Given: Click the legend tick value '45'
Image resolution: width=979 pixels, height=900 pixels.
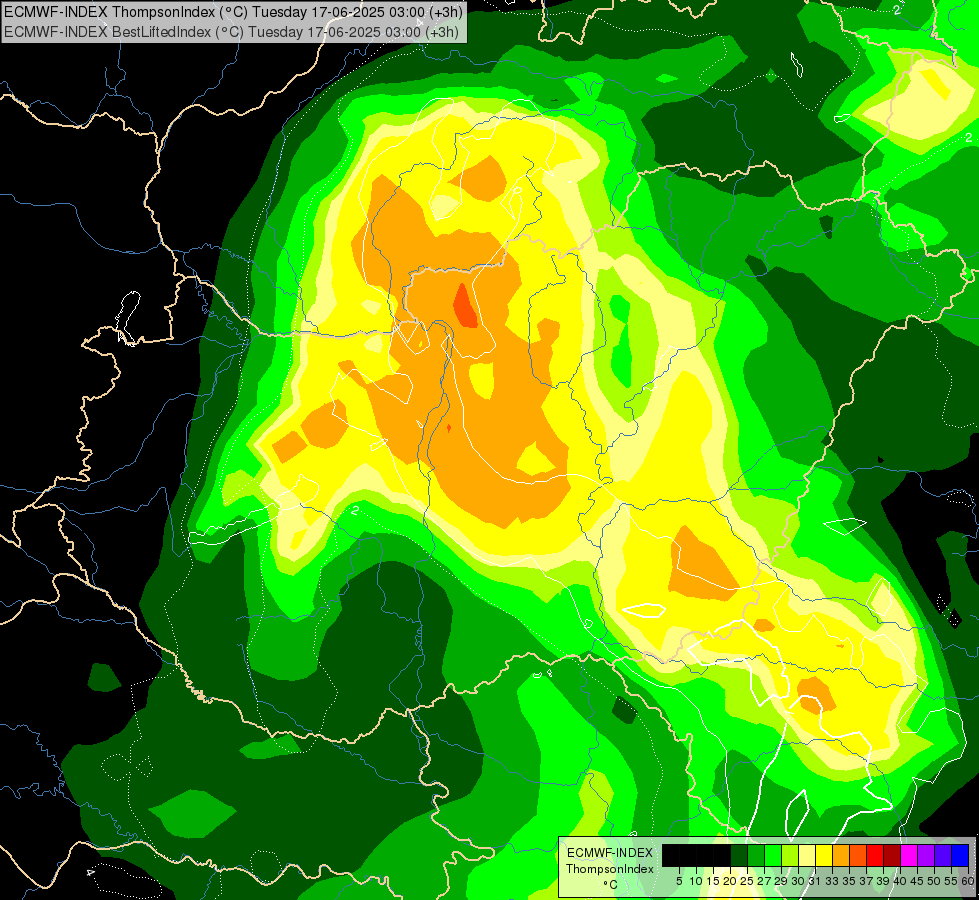Looking at the screenshot, I should pos(917,881).
